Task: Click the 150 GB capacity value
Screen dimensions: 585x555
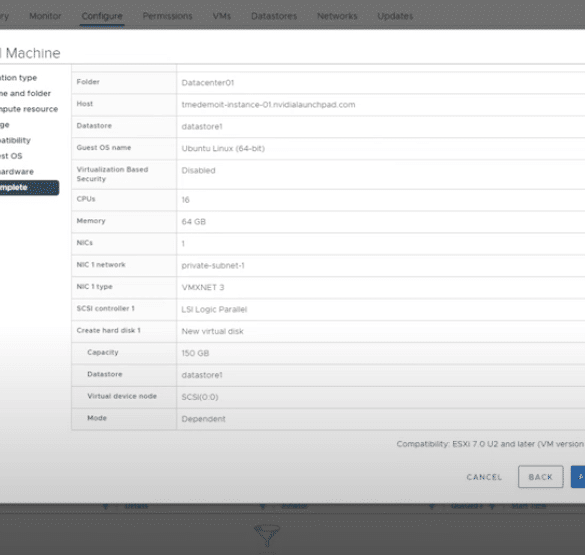Action: [195, 353]
